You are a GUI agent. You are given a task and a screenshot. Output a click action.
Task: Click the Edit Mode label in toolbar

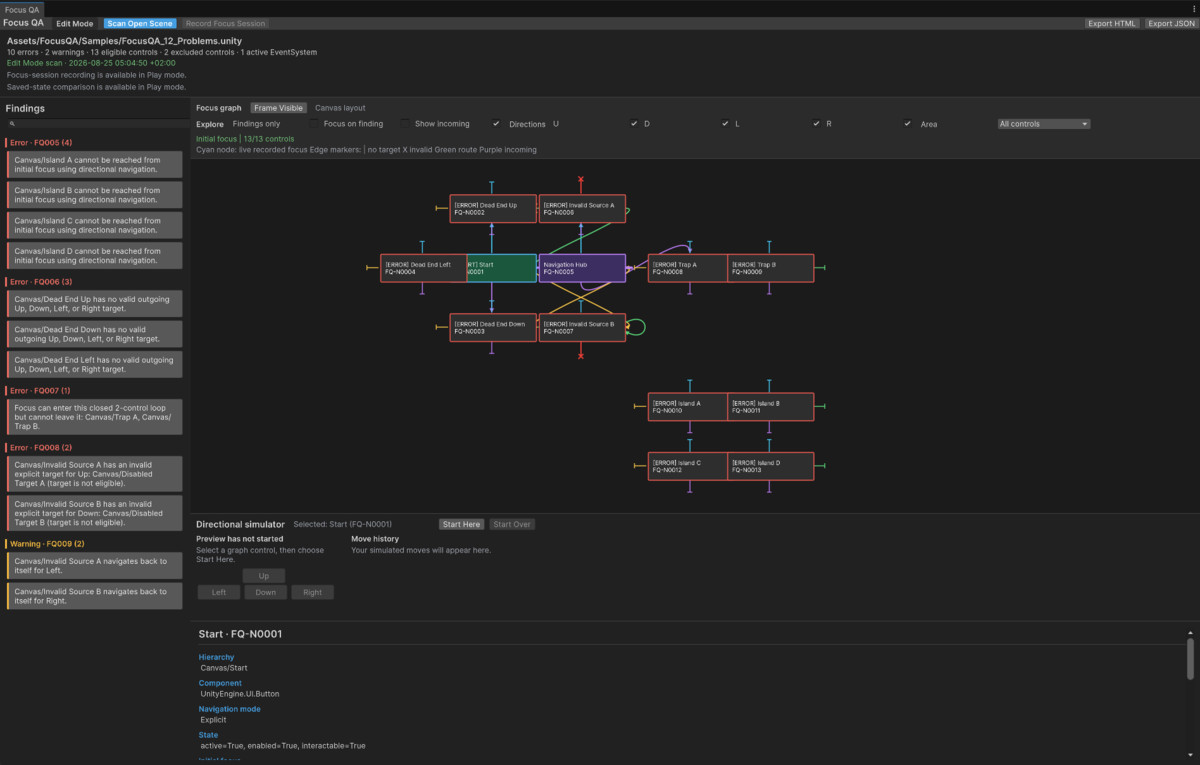74,23
